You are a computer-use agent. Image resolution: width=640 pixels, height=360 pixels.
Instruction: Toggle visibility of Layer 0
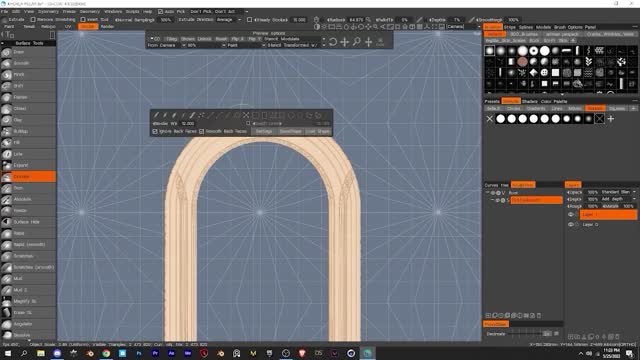tap(571, 224)
